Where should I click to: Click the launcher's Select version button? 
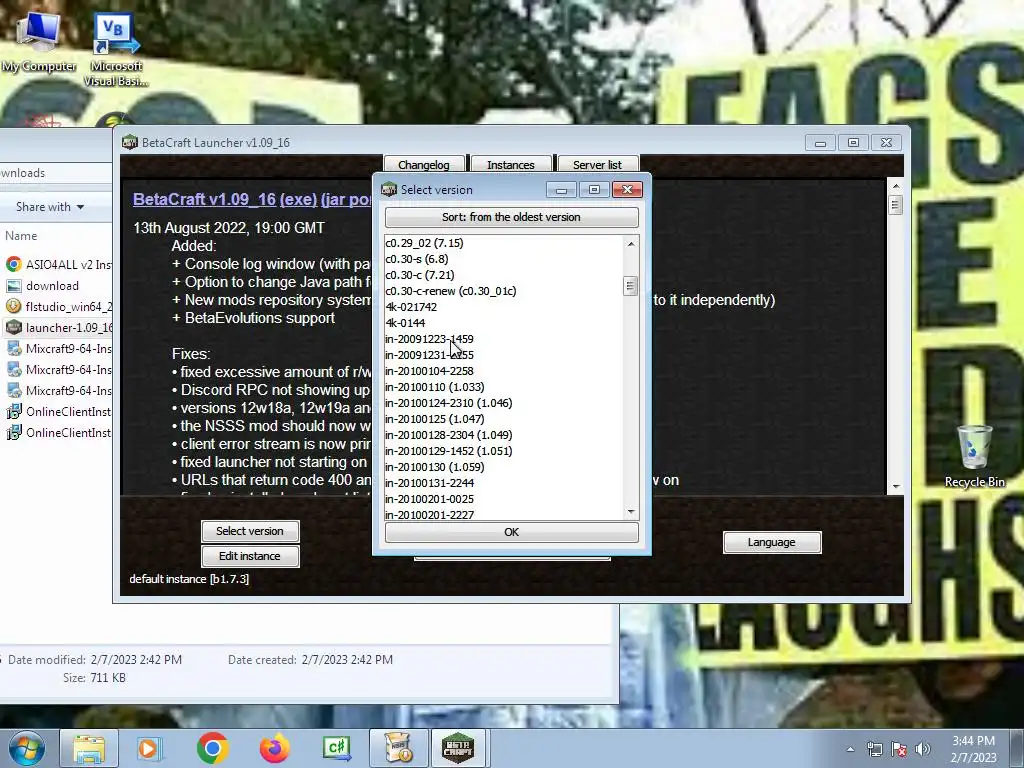click(250, 531)
